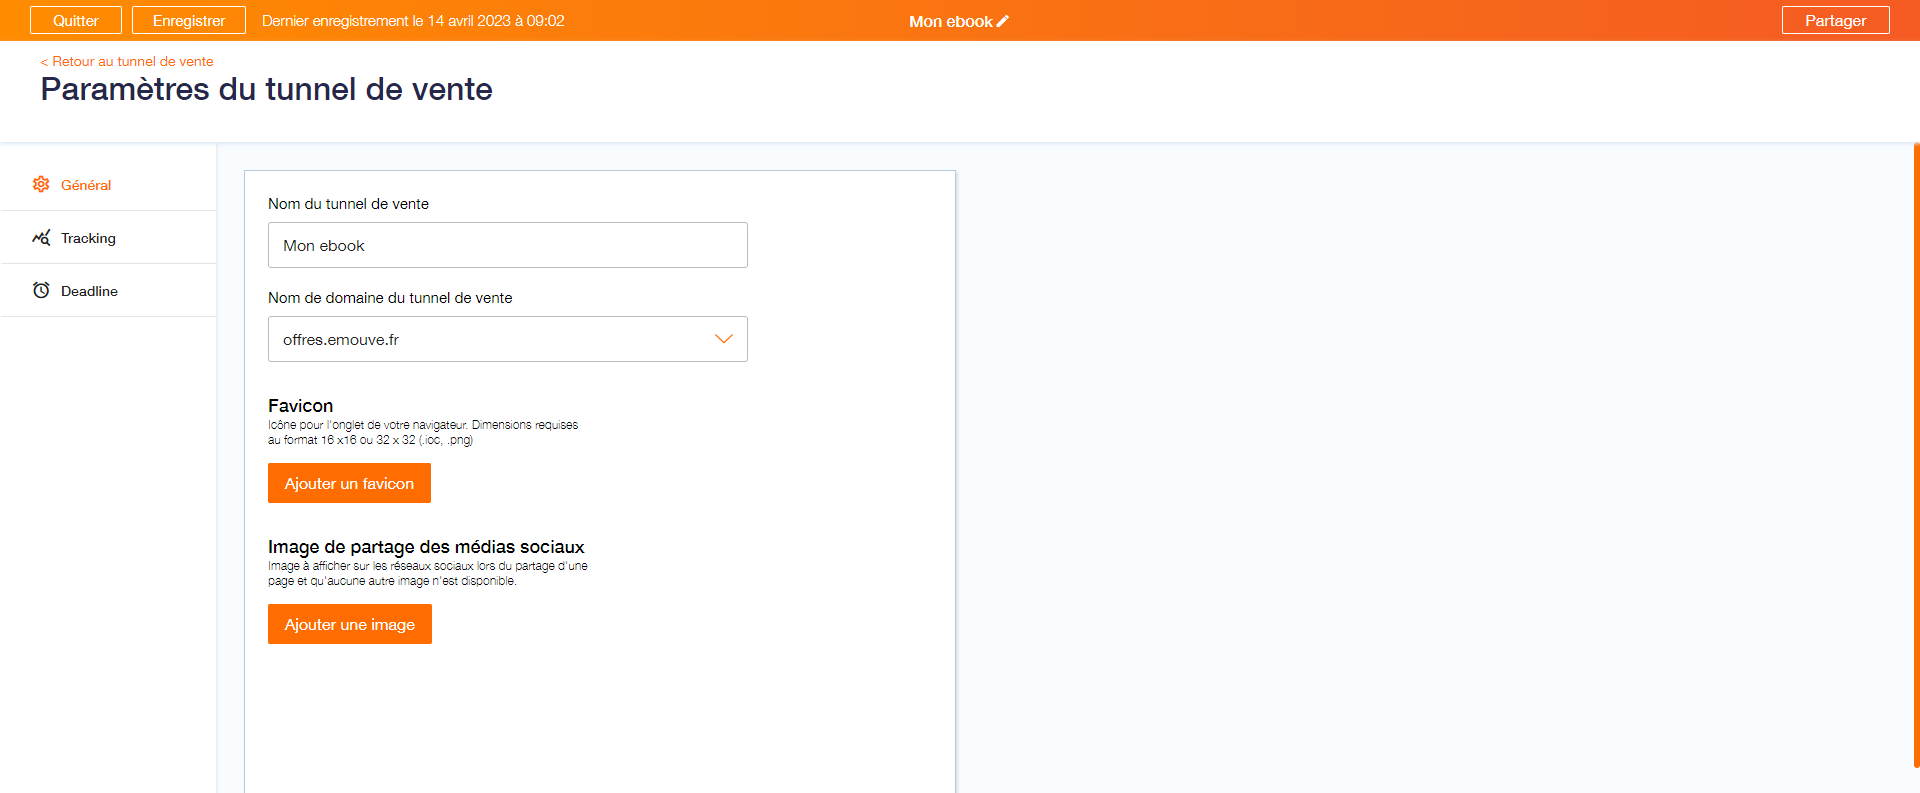The width and height of the screenshot is (1920, 793).
Task: Click Ajouter une image button
Action: (350, 624)
